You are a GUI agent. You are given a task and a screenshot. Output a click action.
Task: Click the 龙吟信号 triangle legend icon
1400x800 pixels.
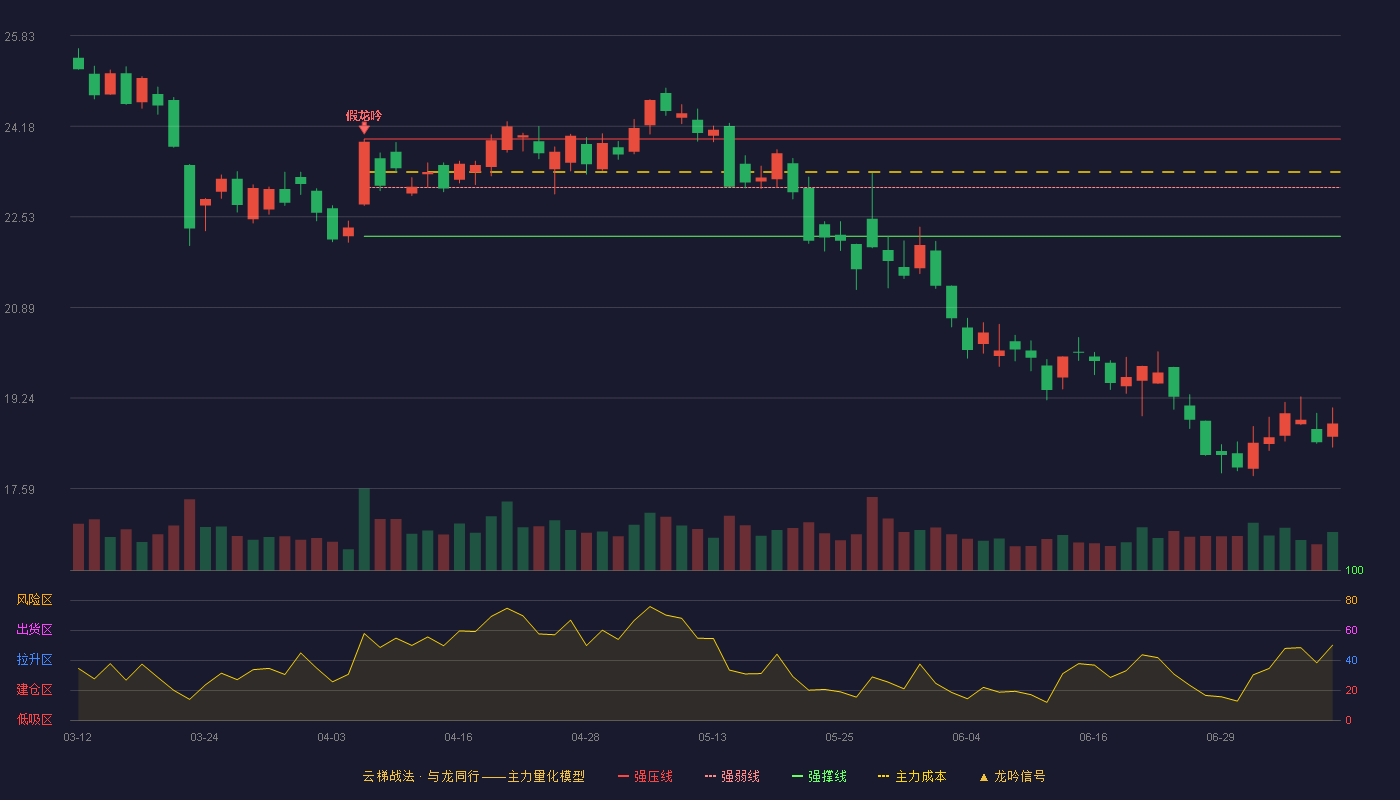[983, 777]
